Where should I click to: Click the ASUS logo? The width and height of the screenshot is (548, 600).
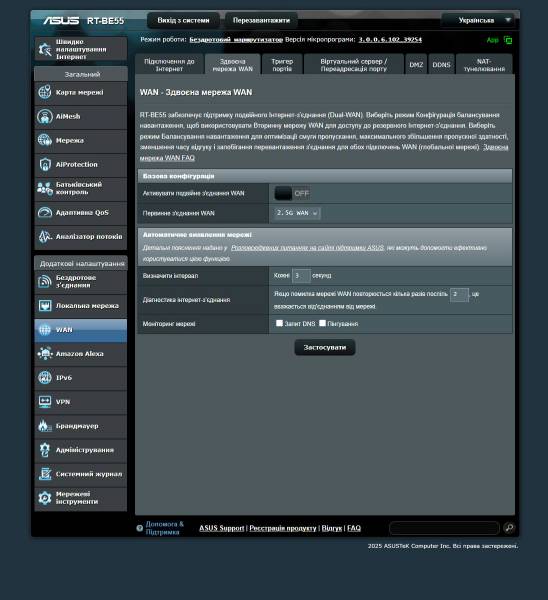pos(61,20)
